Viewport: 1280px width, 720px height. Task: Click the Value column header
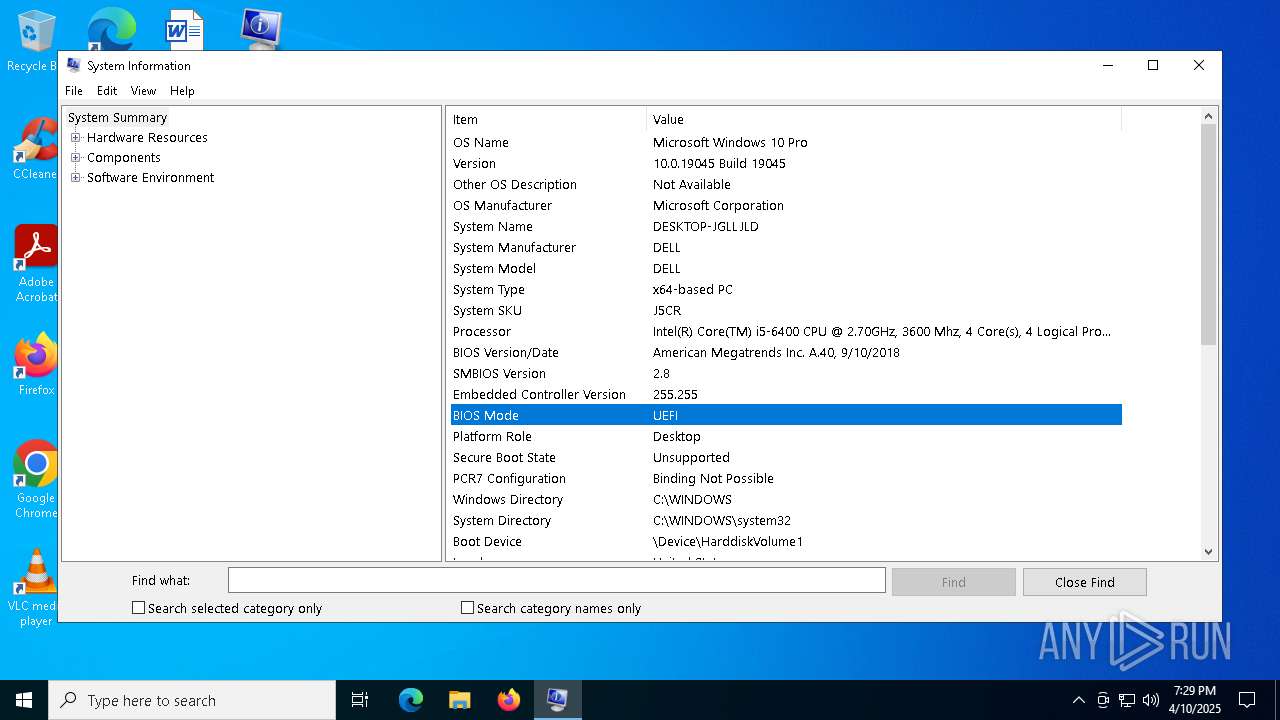(884, 119)
